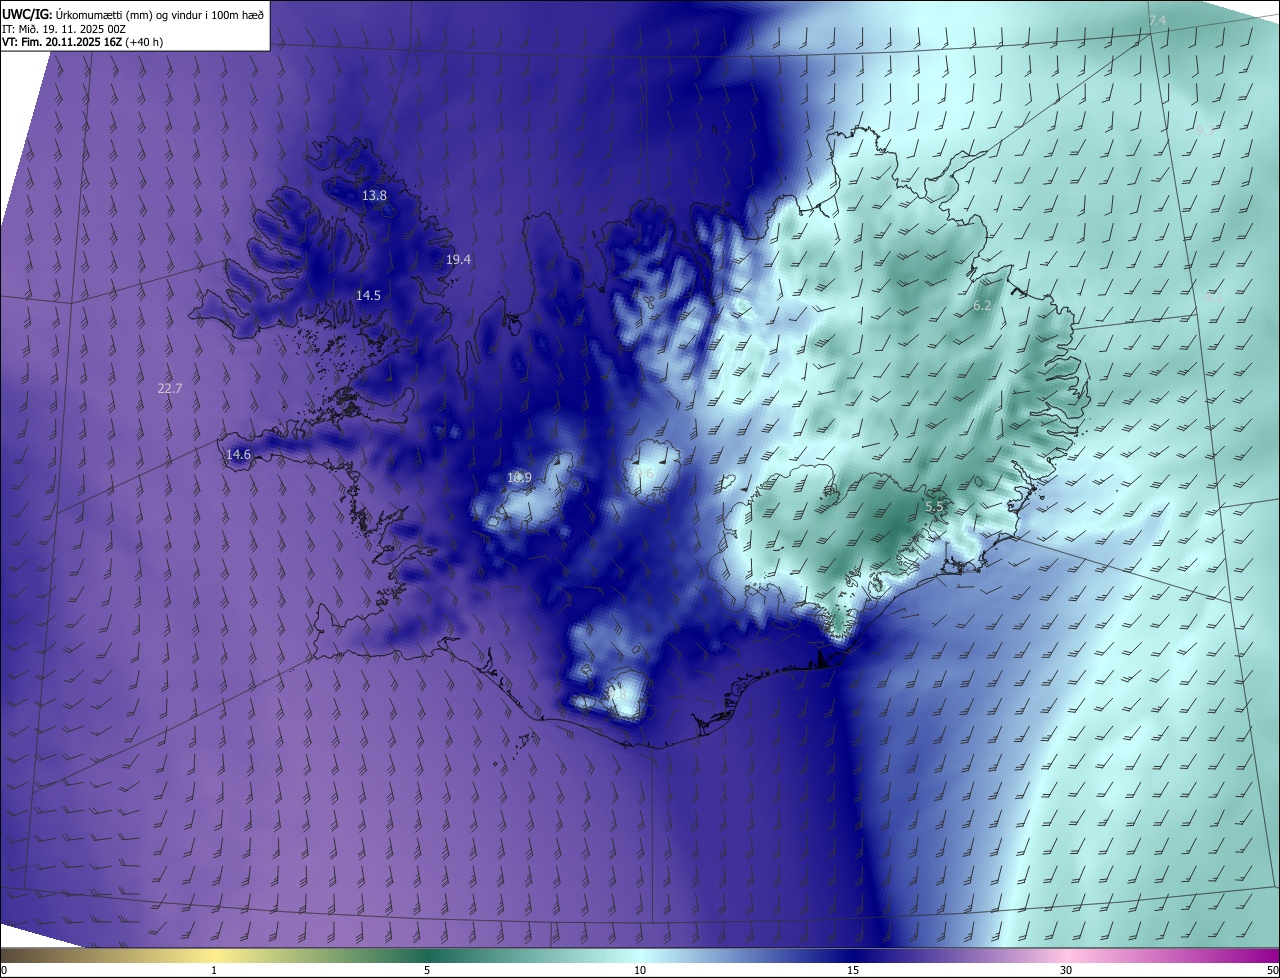Click the 13.8 value on the map
1280x978 pixels.
coord(374,196)
